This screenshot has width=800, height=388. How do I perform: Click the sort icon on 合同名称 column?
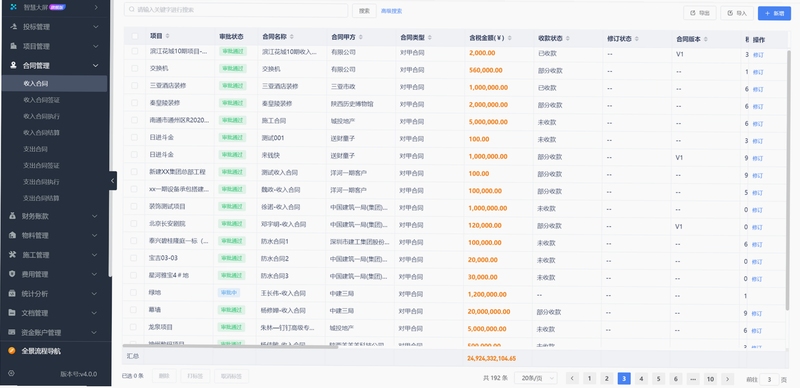click(x=292, y=37)
